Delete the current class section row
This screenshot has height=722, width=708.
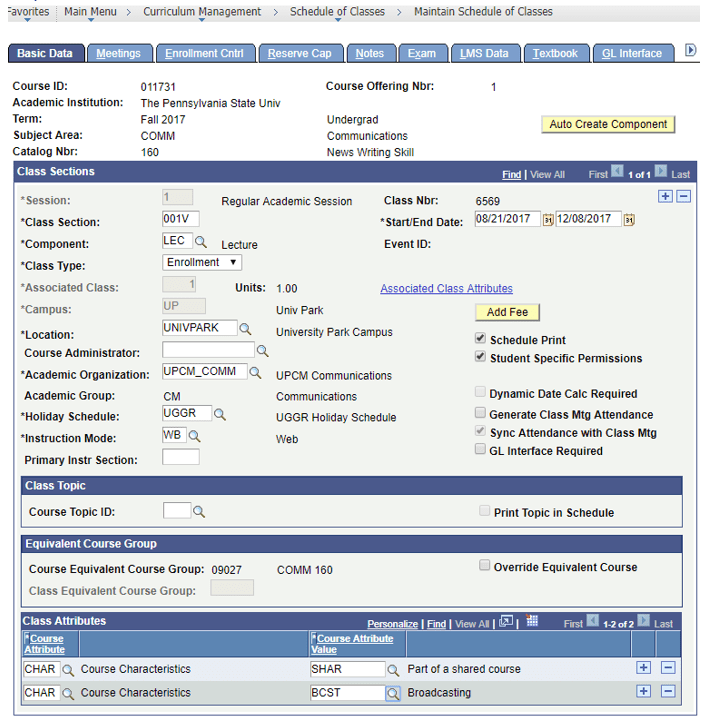tap(684, 197)
